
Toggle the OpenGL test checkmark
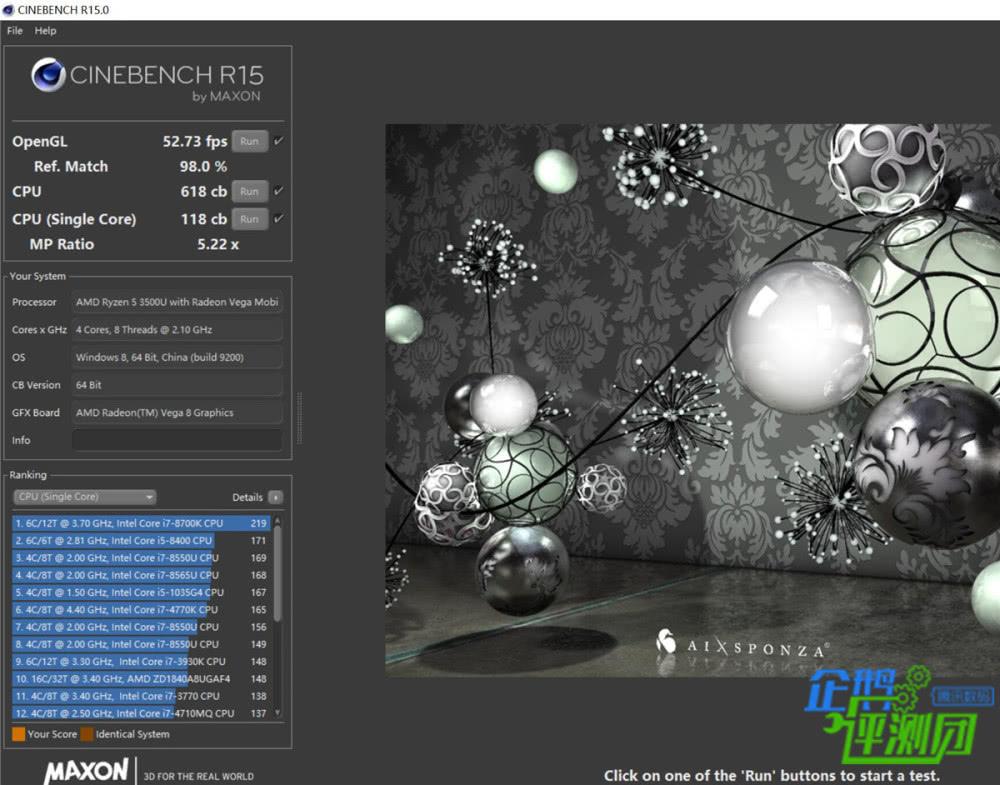point(278,141)
